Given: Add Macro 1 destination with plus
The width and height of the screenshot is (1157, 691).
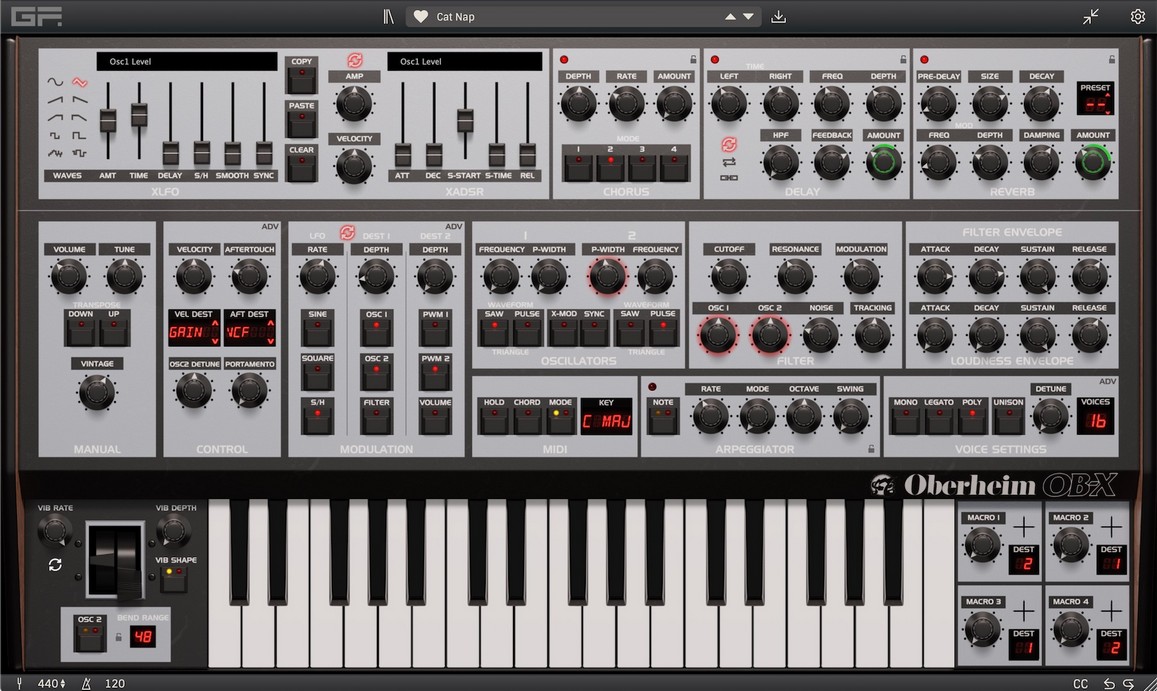Looking at the screenshot, I should click(x=1024, y=527).
